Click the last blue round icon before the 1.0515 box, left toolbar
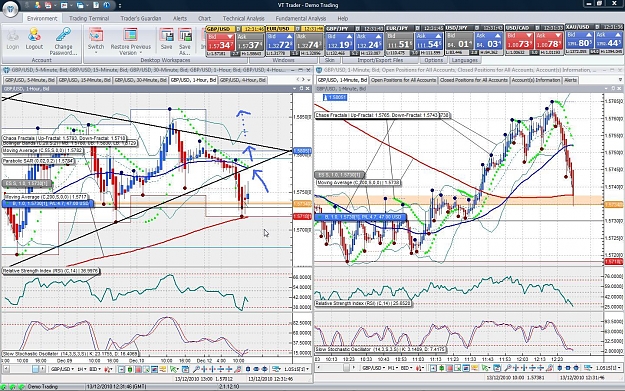This screenshot has height=391, width=625. (264, 369)
